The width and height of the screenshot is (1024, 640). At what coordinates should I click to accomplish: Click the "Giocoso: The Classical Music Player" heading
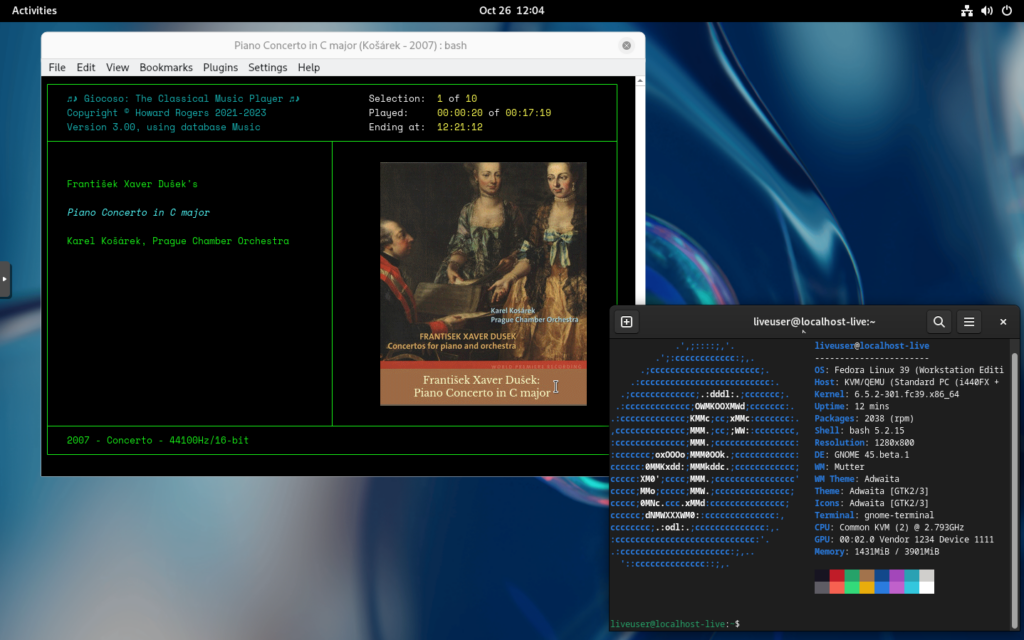coord(184,99)
